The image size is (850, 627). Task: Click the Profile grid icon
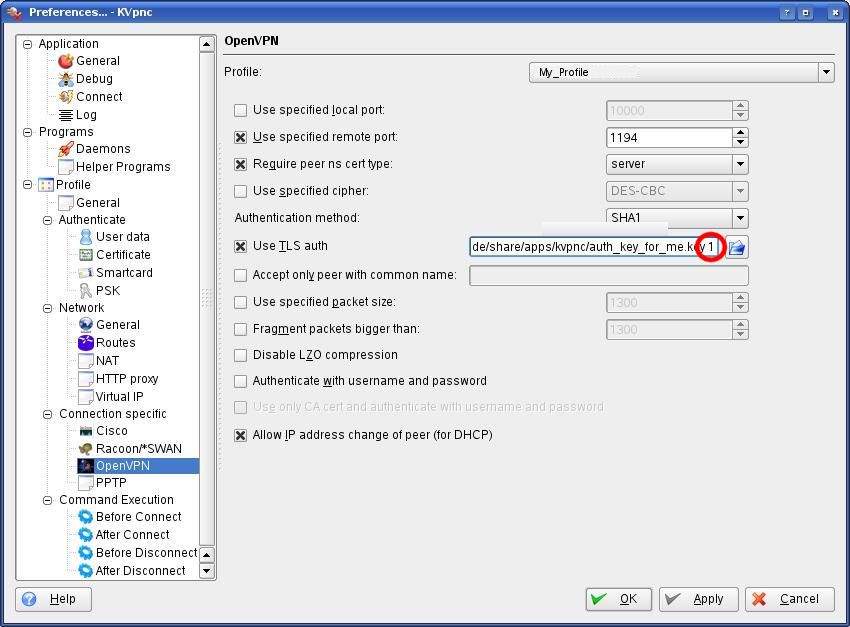coord(46,184)
